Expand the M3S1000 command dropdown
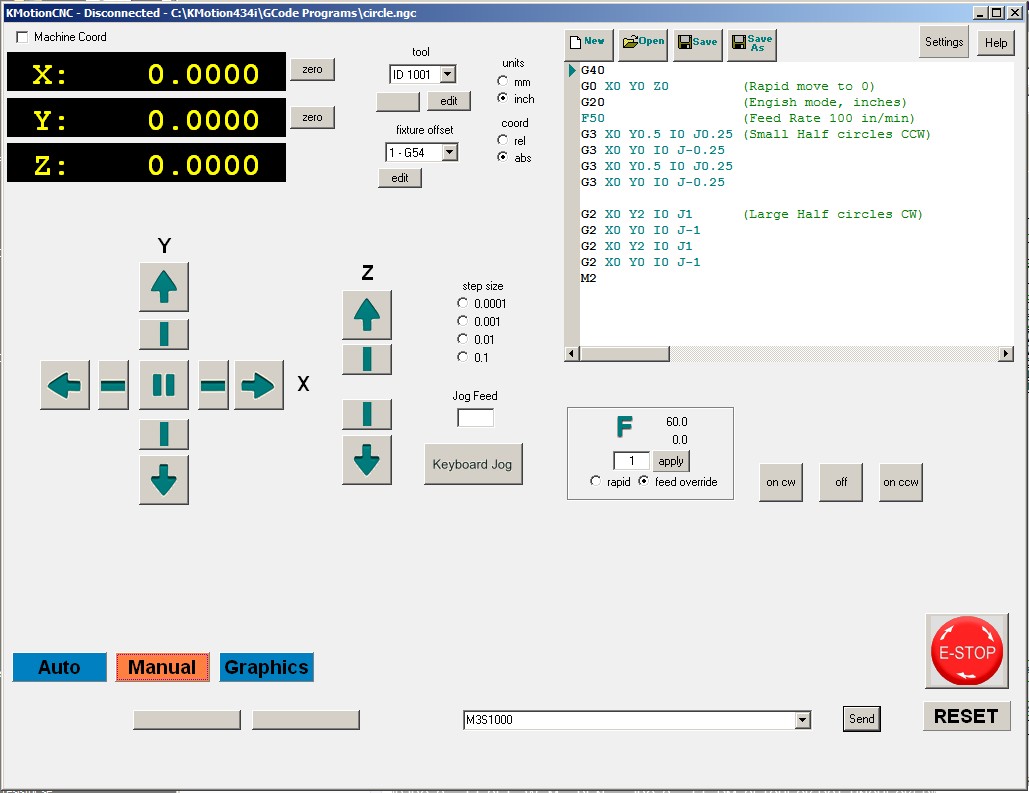The height and width of the screenshot is (793, 1029). 802,720
